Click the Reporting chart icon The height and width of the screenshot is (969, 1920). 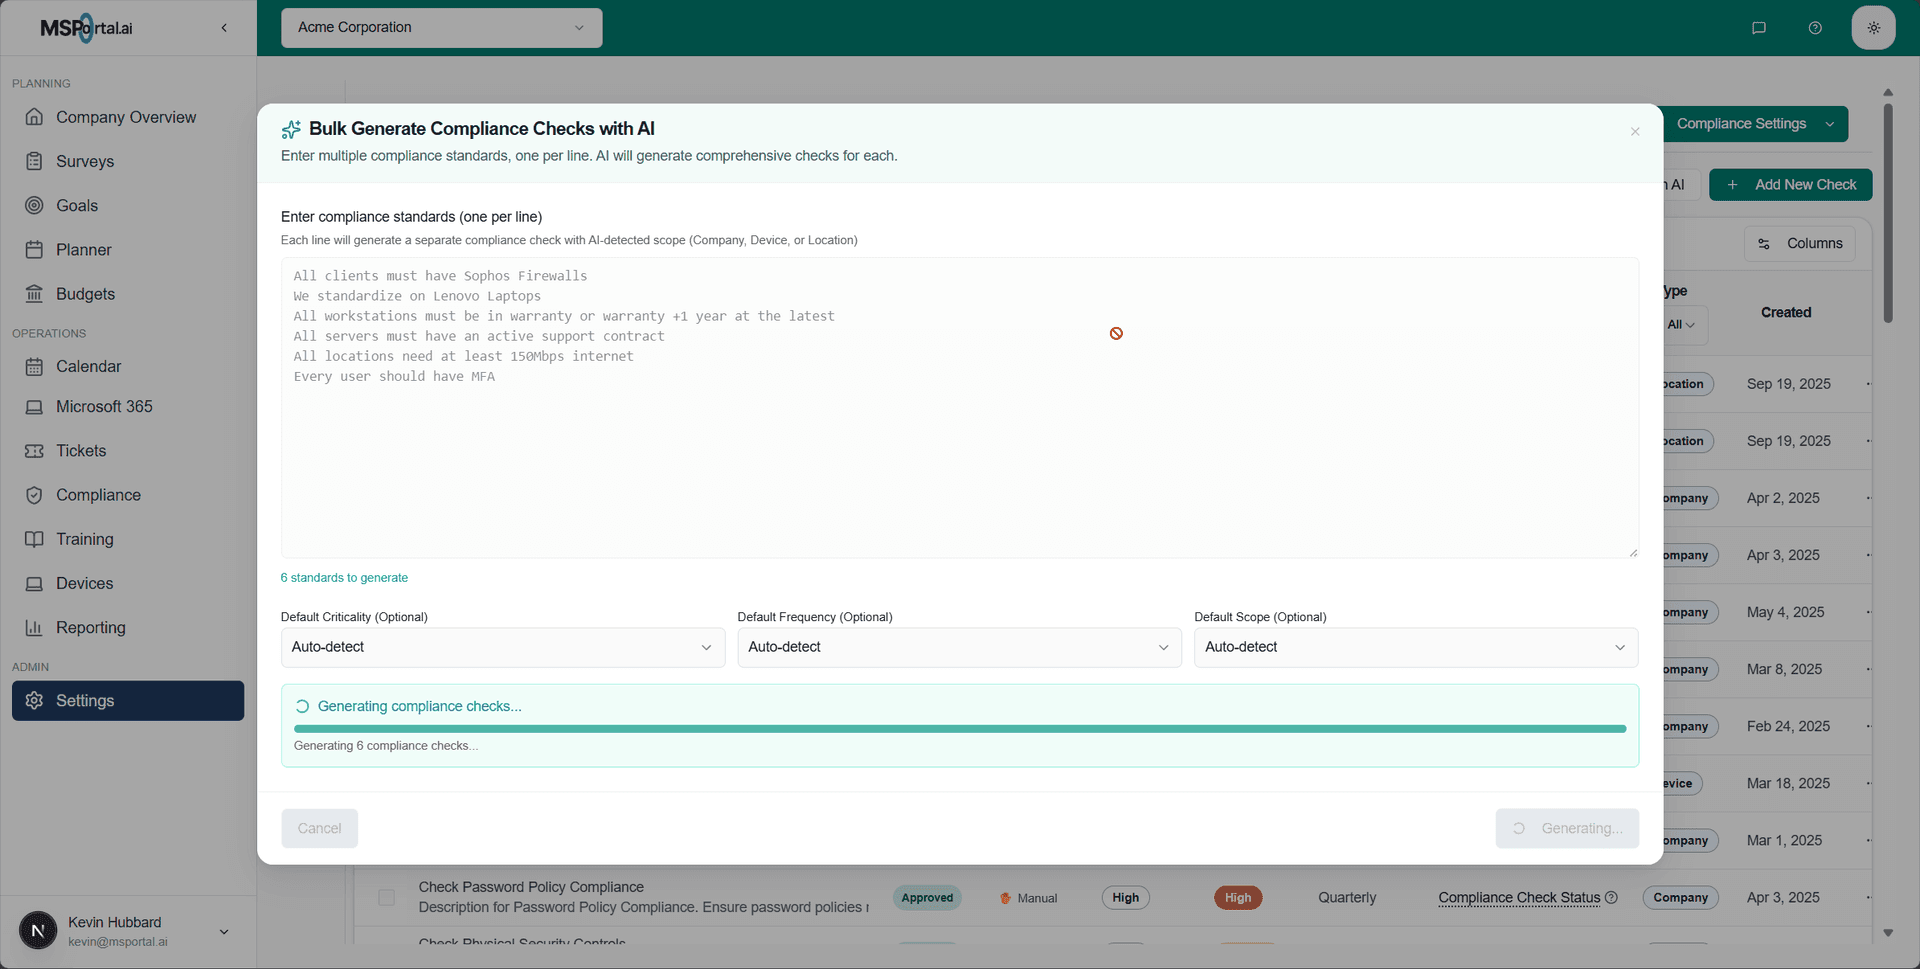(35, 627)
